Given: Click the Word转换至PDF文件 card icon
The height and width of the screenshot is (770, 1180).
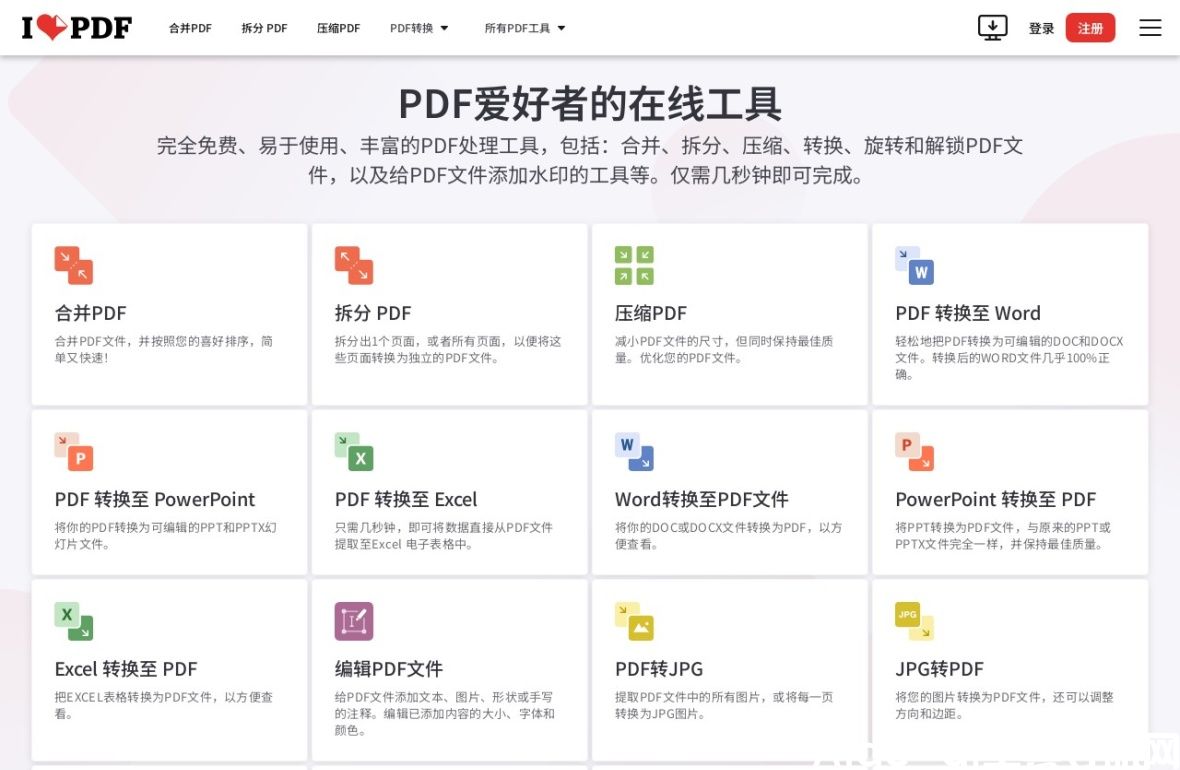Looking at the screenshot, I should 634,452.
